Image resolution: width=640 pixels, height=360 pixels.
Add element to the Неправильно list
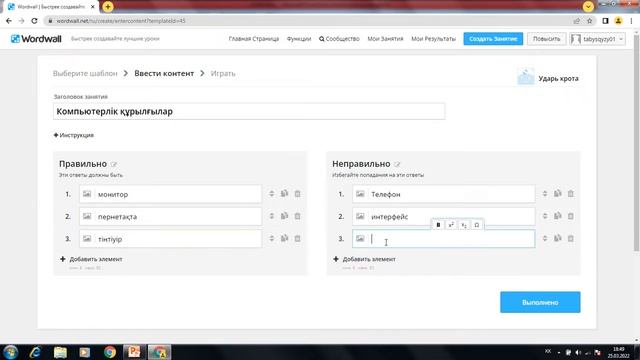point(364,259)
